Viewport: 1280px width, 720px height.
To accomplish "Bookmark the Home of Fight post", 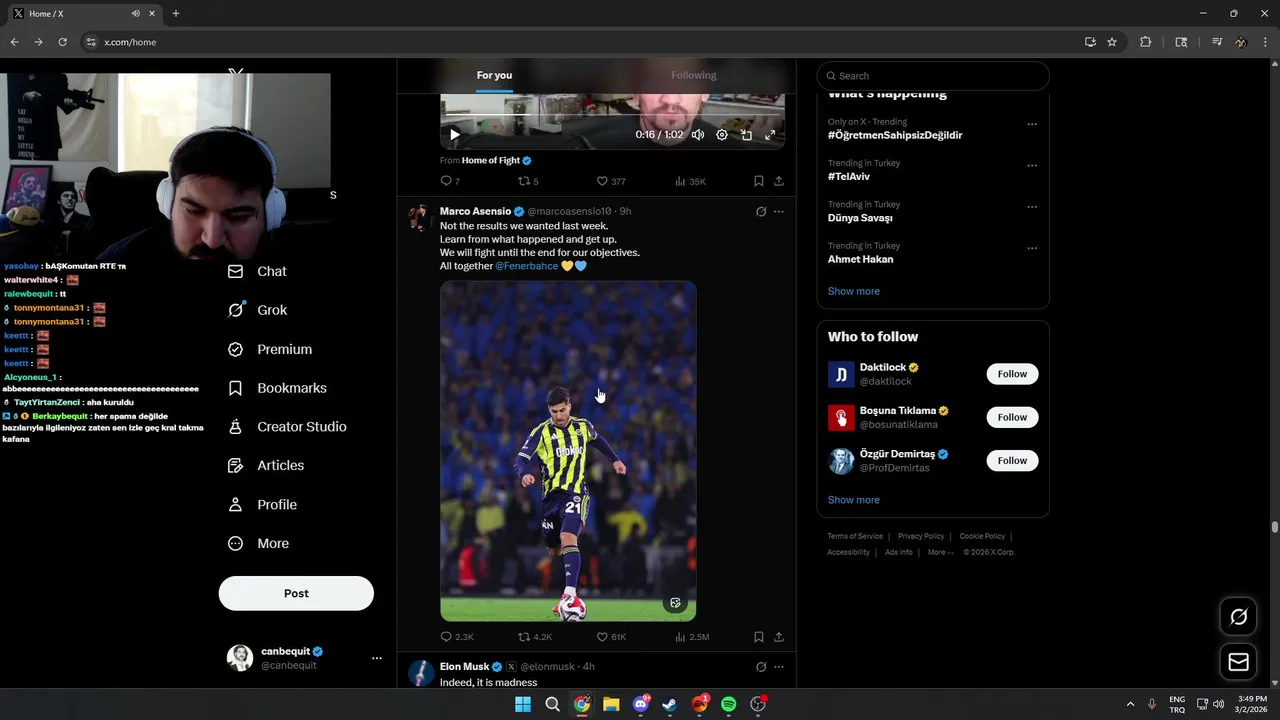I will tap(759, 181).
